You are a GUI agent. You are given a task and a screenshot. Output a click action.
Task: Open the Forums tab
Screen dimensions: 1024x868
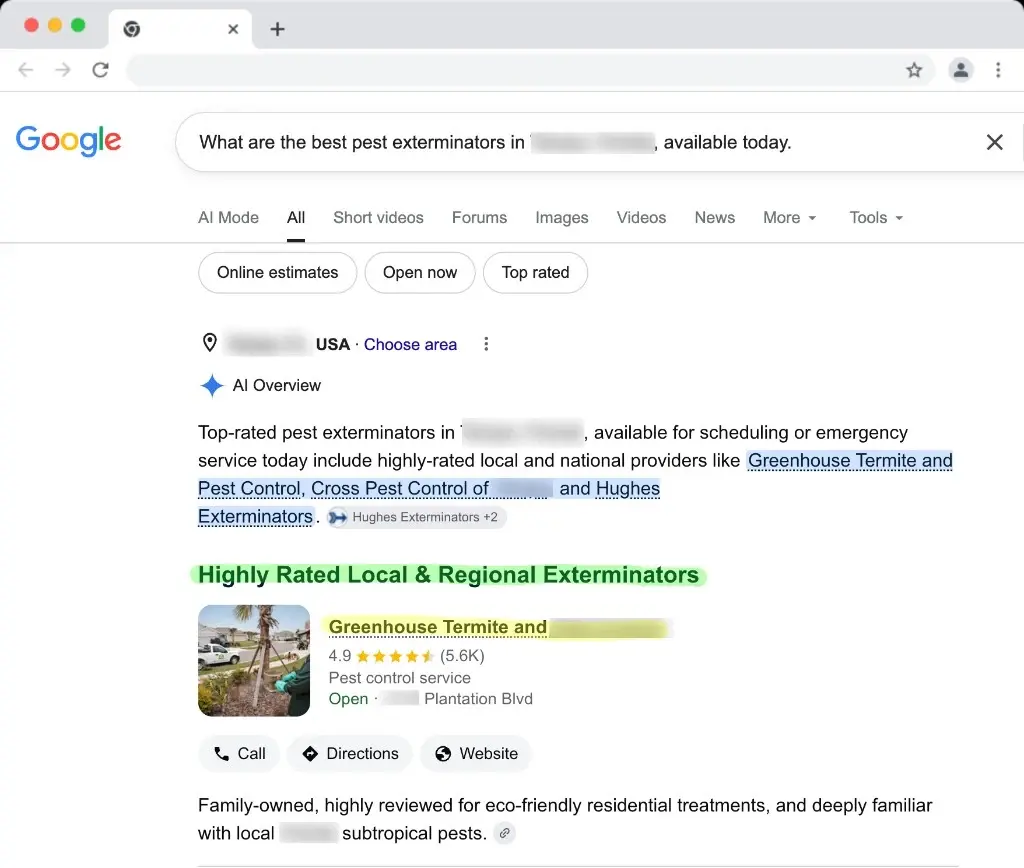coord(479,217)
